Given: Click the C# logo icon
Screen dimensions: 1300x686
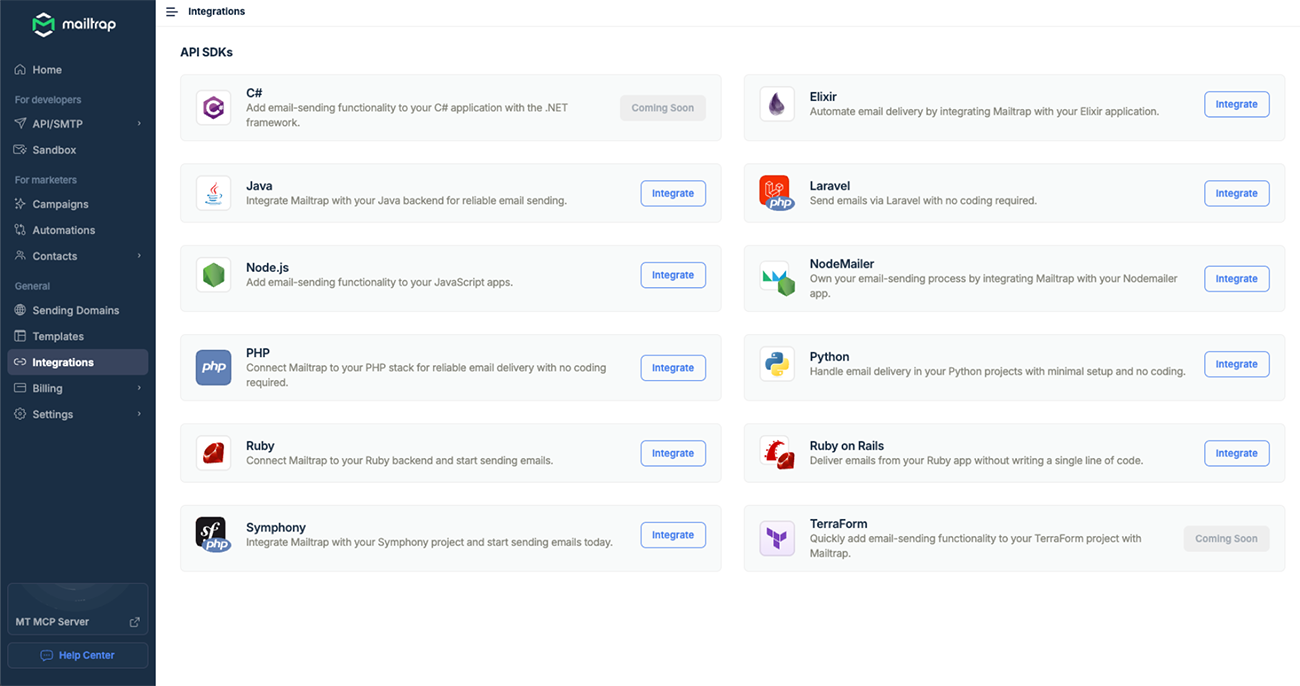Looking at the screenshot, I should (x=213, y=108).
